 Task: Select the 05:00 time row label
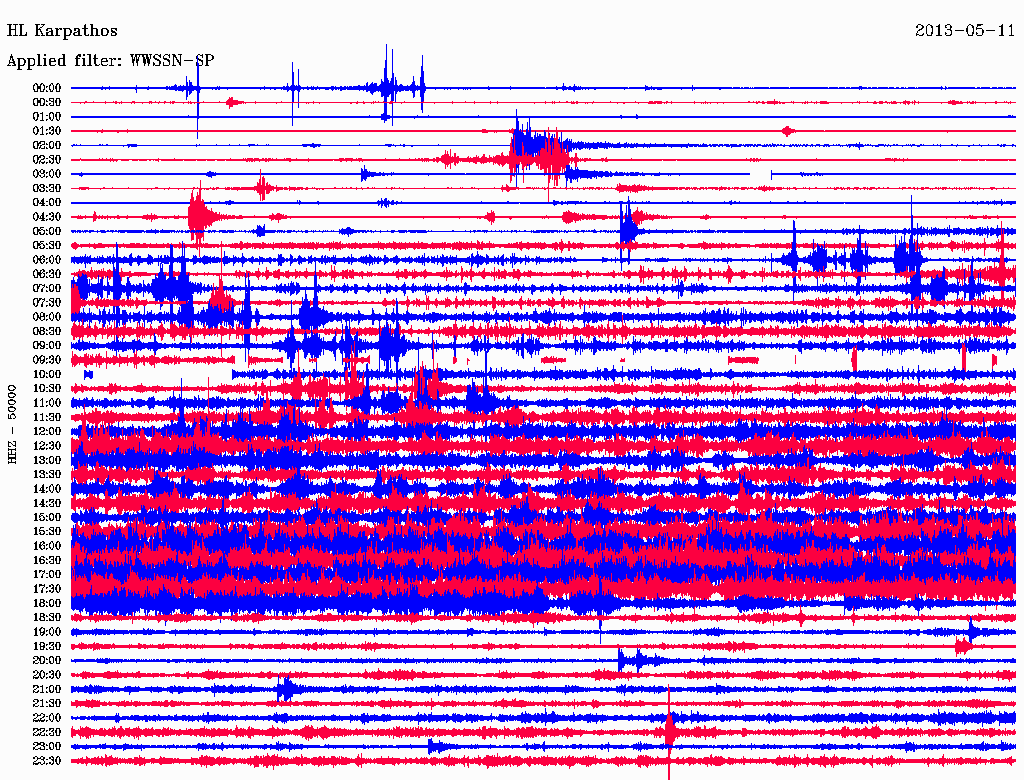tap(47, 231)
